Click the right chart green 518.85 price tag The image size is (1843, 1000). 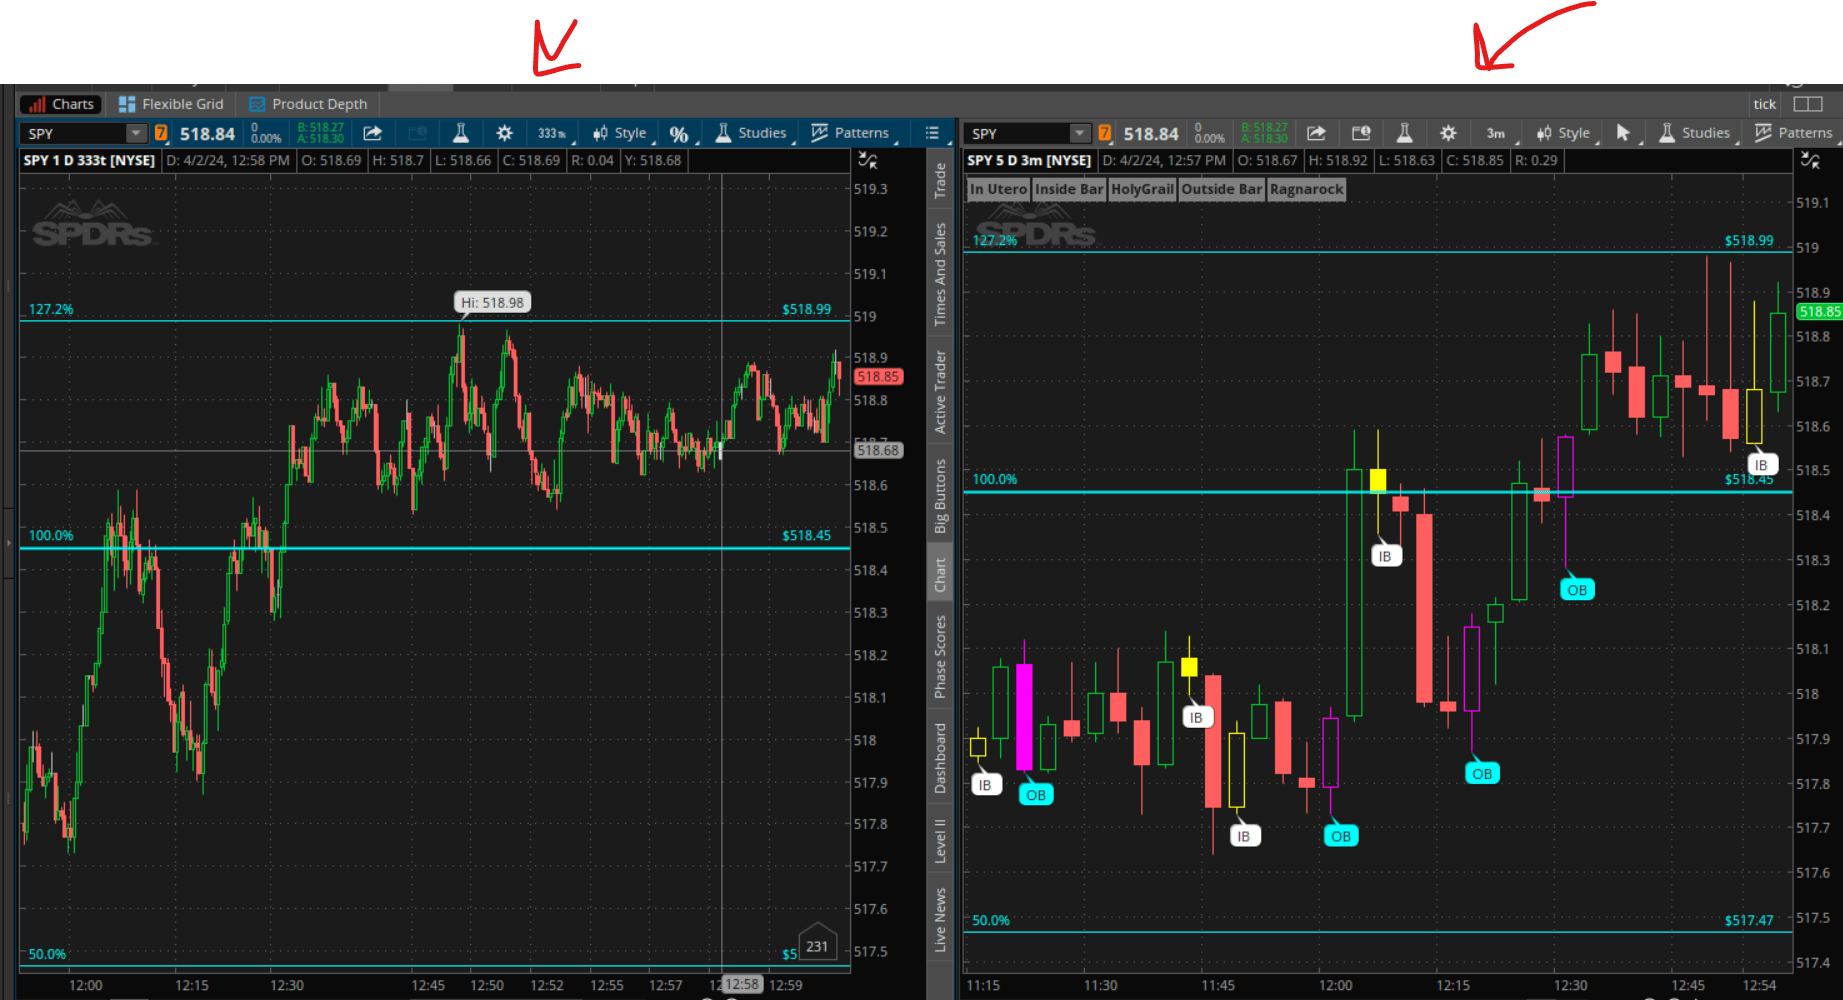point(1820,312)
